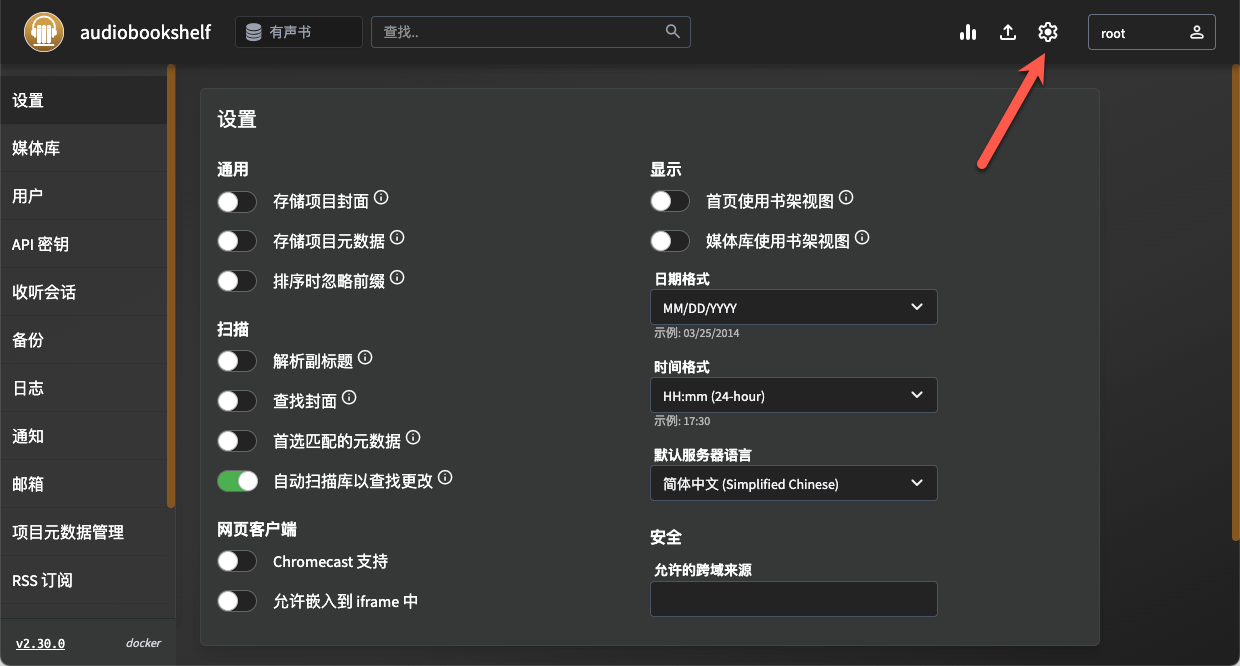The image size is (1240, 666).
Task: Open 默认服务器语言 language dropdown
Action: pos(793,484)
